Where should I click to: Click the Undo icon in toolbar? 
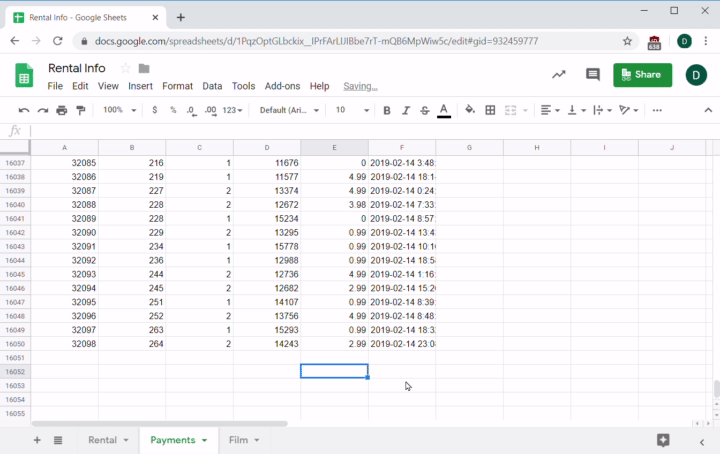click(23, 110)
